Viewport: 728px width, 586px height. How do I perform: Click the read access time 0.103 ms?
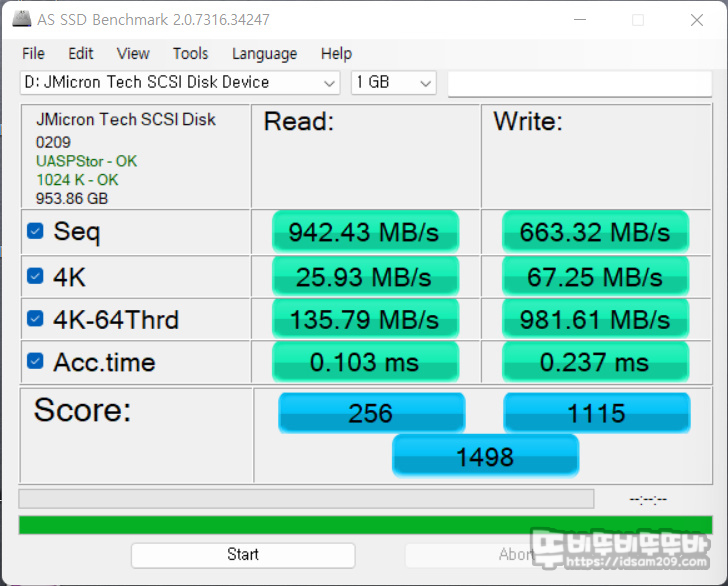pos(365,362)
